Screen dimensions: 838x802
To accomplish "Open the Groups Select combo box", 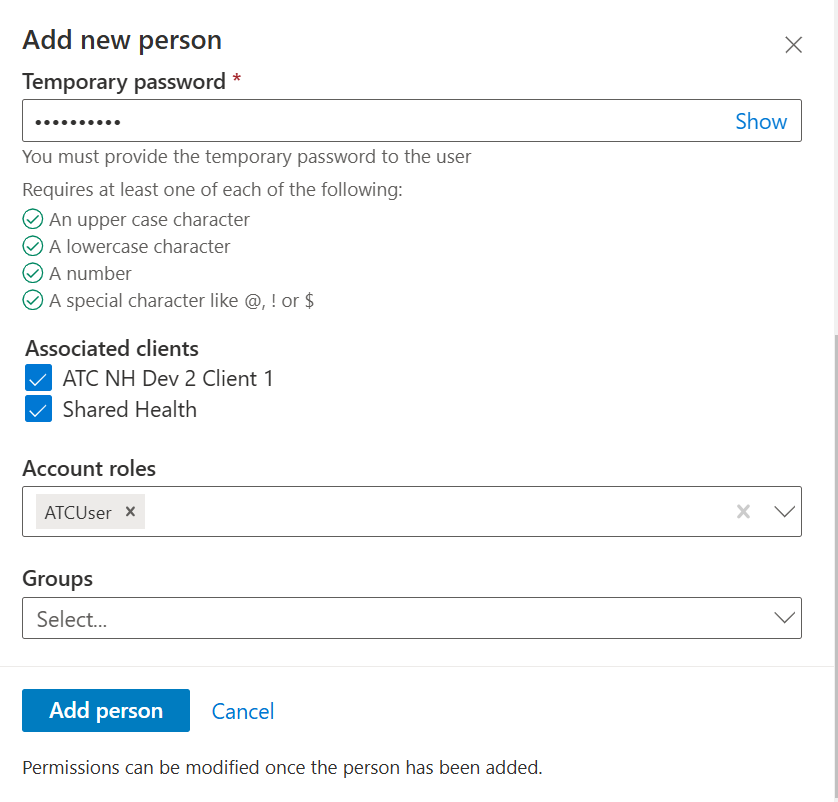I will (400, 618).
